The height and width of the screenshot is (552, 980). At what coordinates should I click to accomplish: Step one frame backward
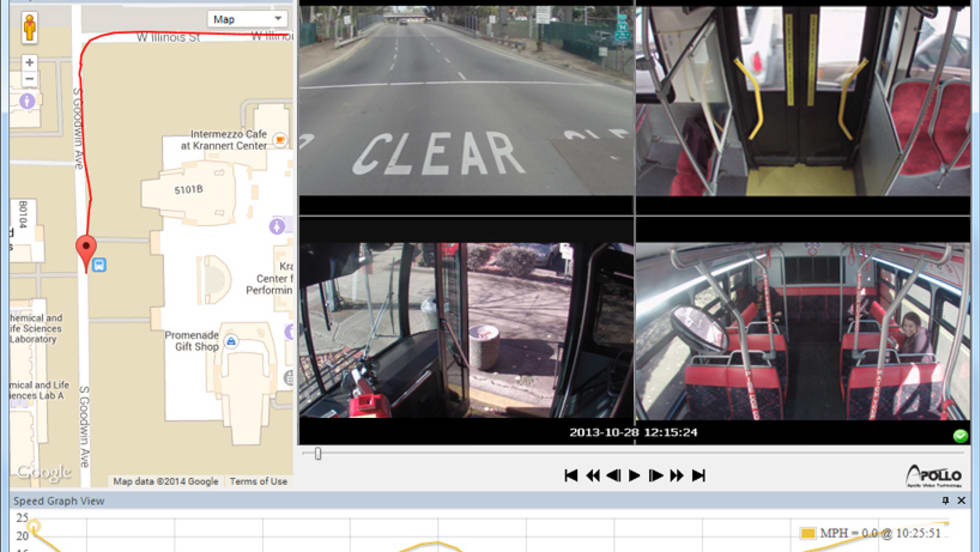[x=613, y=476]
